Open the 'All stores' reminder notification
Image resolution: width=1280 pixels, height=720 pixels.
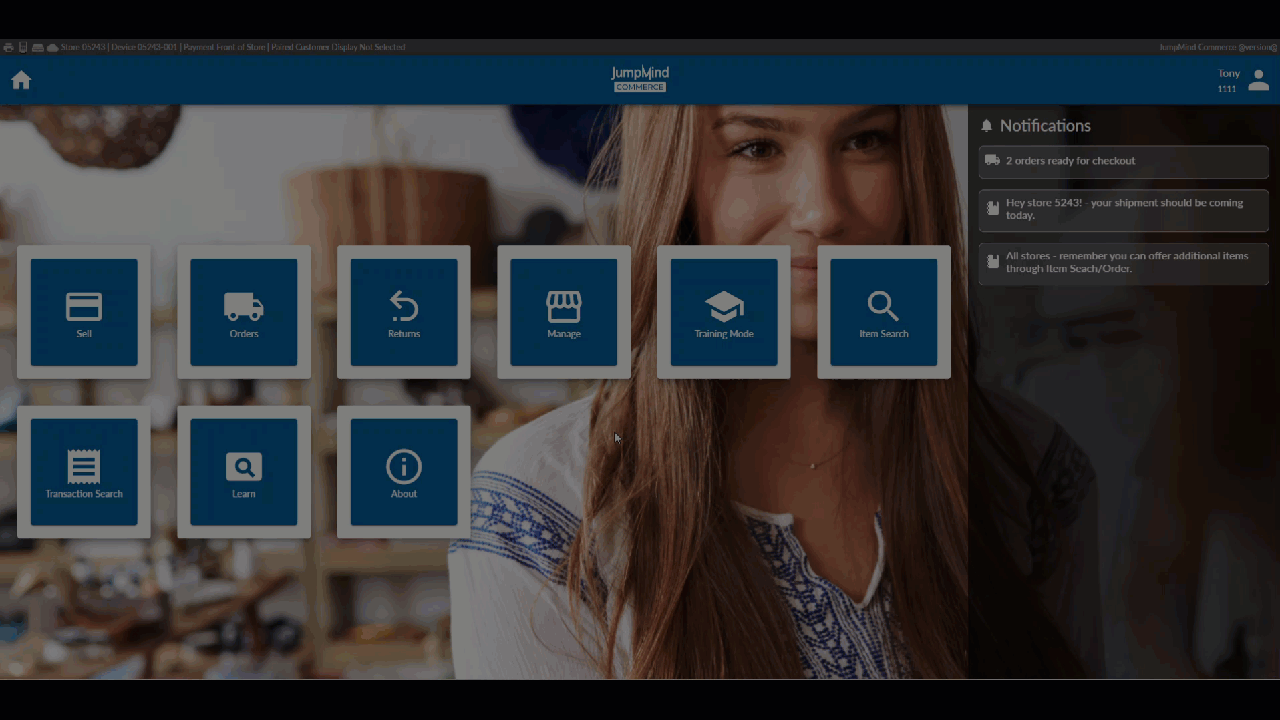click(x=1123, y=262)
